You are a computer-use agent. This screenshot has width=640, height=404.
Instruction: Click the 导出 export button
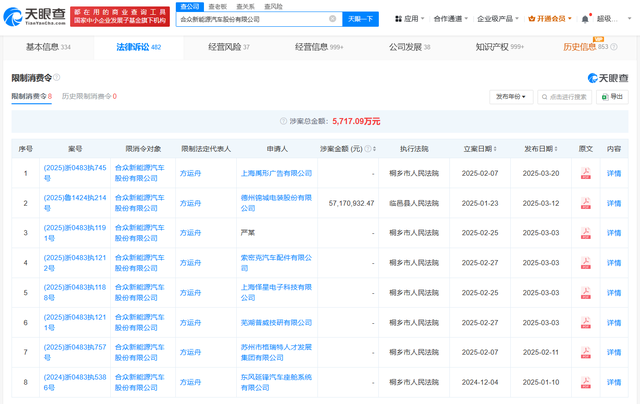(x=612, y=97)
